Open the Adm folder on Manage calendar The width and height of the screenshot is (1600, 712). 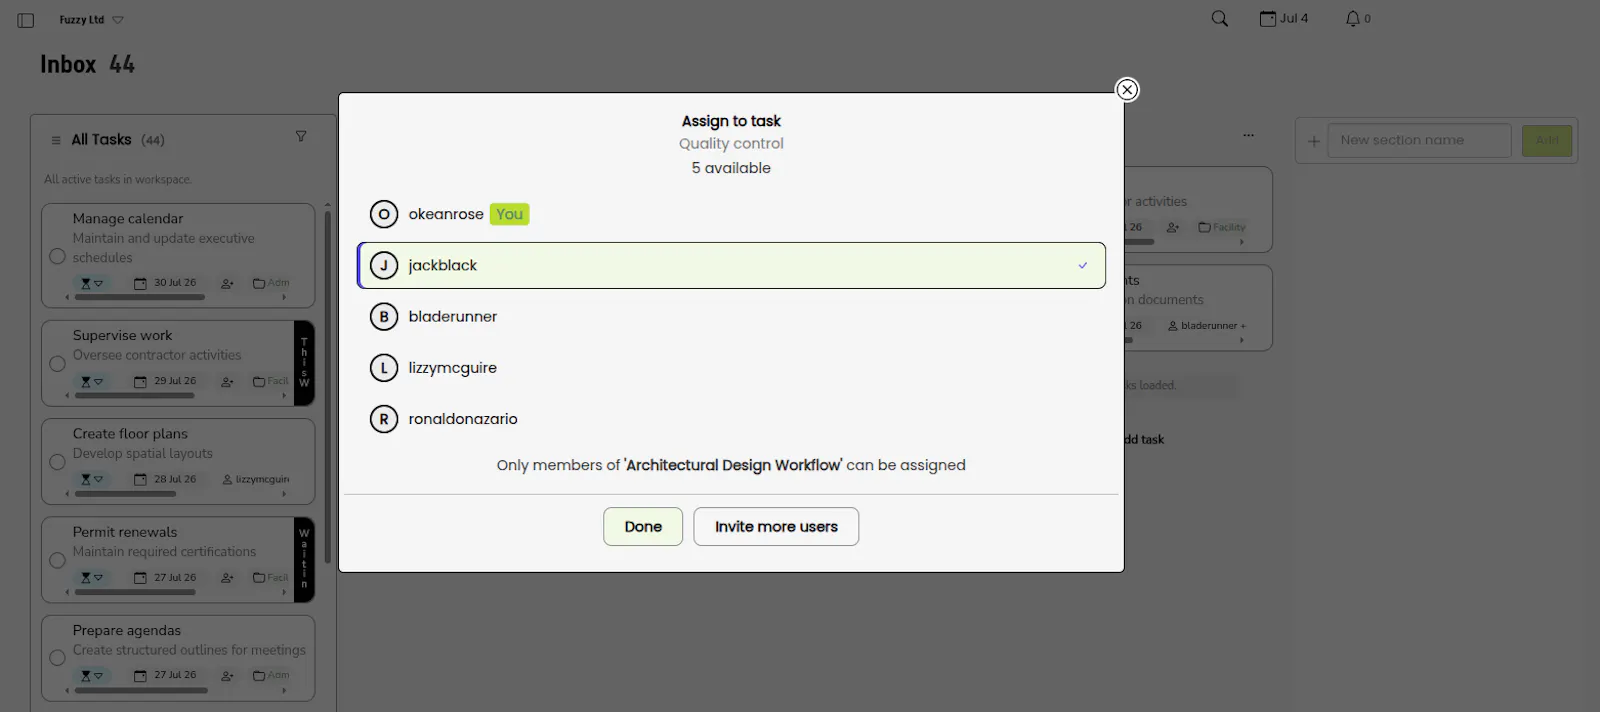tap(271, 283)
